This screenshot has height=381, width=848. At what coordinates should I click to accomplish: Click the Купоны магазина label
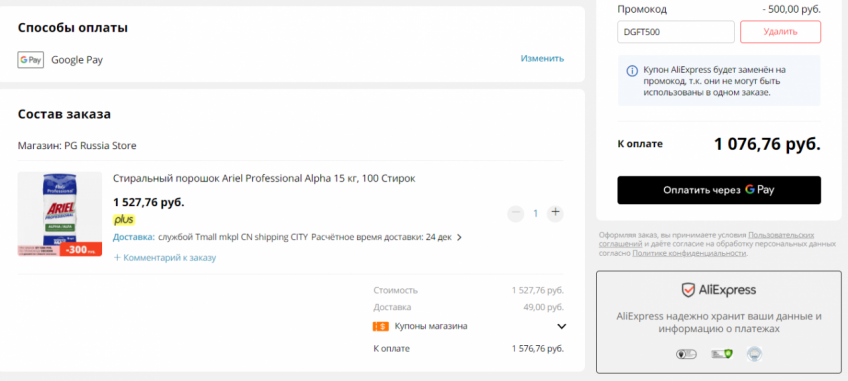click(x=431, y=326)
